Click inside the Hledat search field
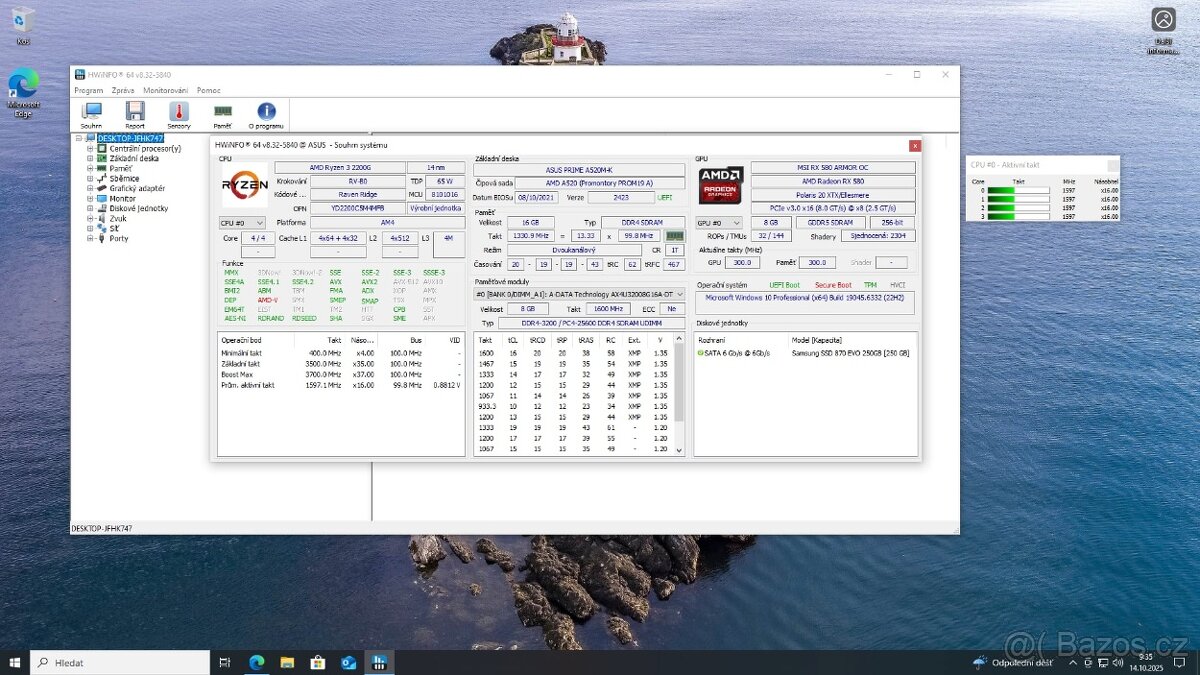This screenshot has width=1200, height=675. point(120,662)
